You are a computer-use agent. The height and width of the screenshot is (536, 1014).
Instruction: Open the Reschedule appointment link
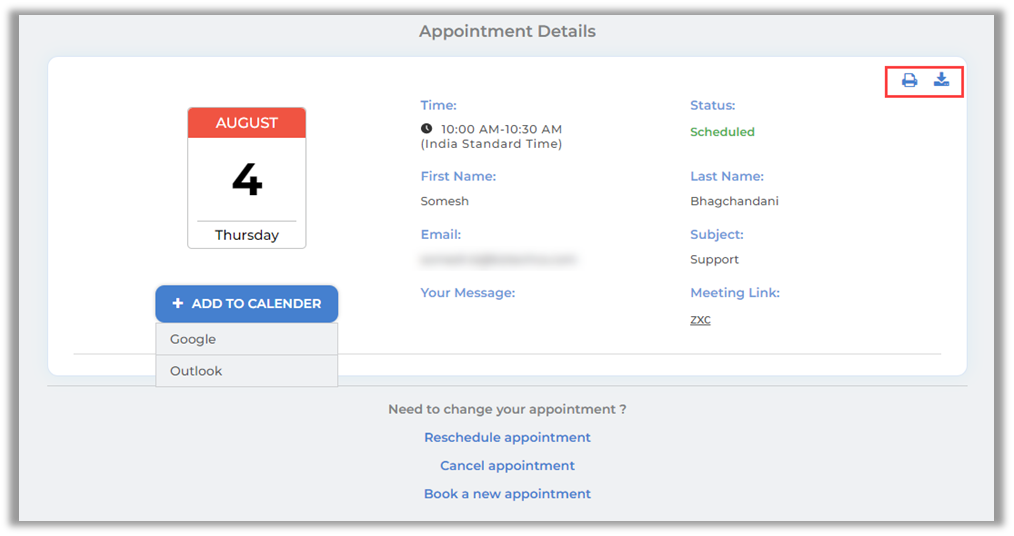click(507, 437)
